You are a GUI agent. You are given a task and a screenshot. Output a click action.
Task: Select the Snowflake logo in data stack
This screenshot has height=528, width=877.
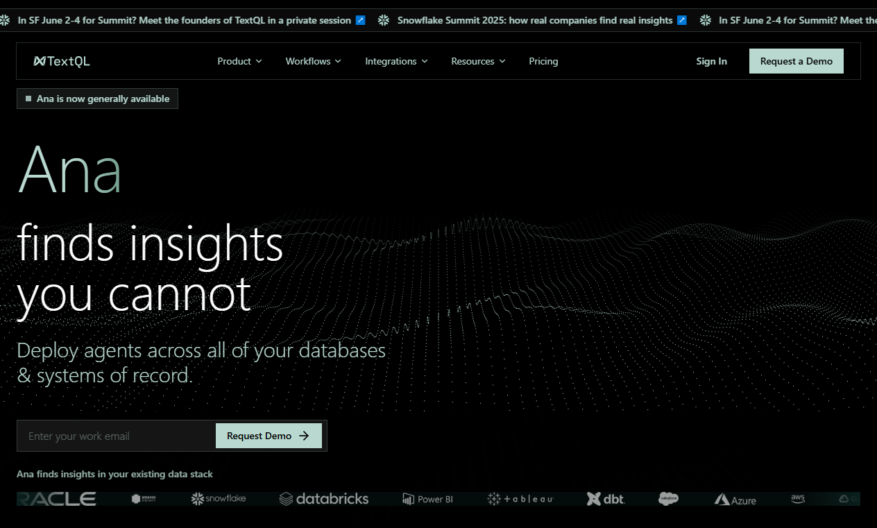(x=218, y=498)
